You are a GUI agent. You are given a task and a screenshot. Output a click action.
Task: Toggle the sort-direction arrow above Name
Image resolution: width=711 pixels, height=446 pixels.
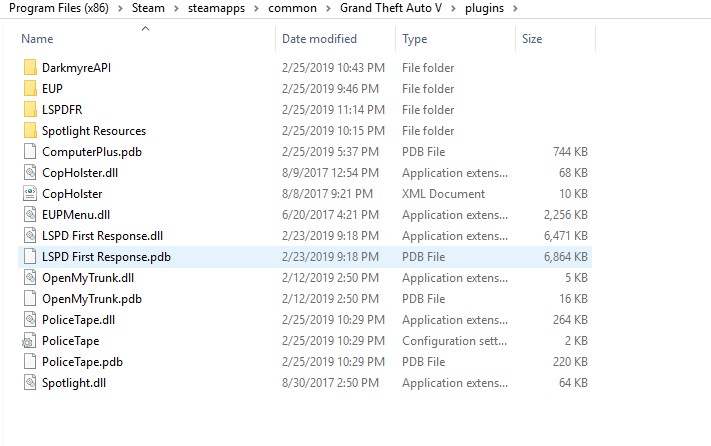[x=146, y=29]
